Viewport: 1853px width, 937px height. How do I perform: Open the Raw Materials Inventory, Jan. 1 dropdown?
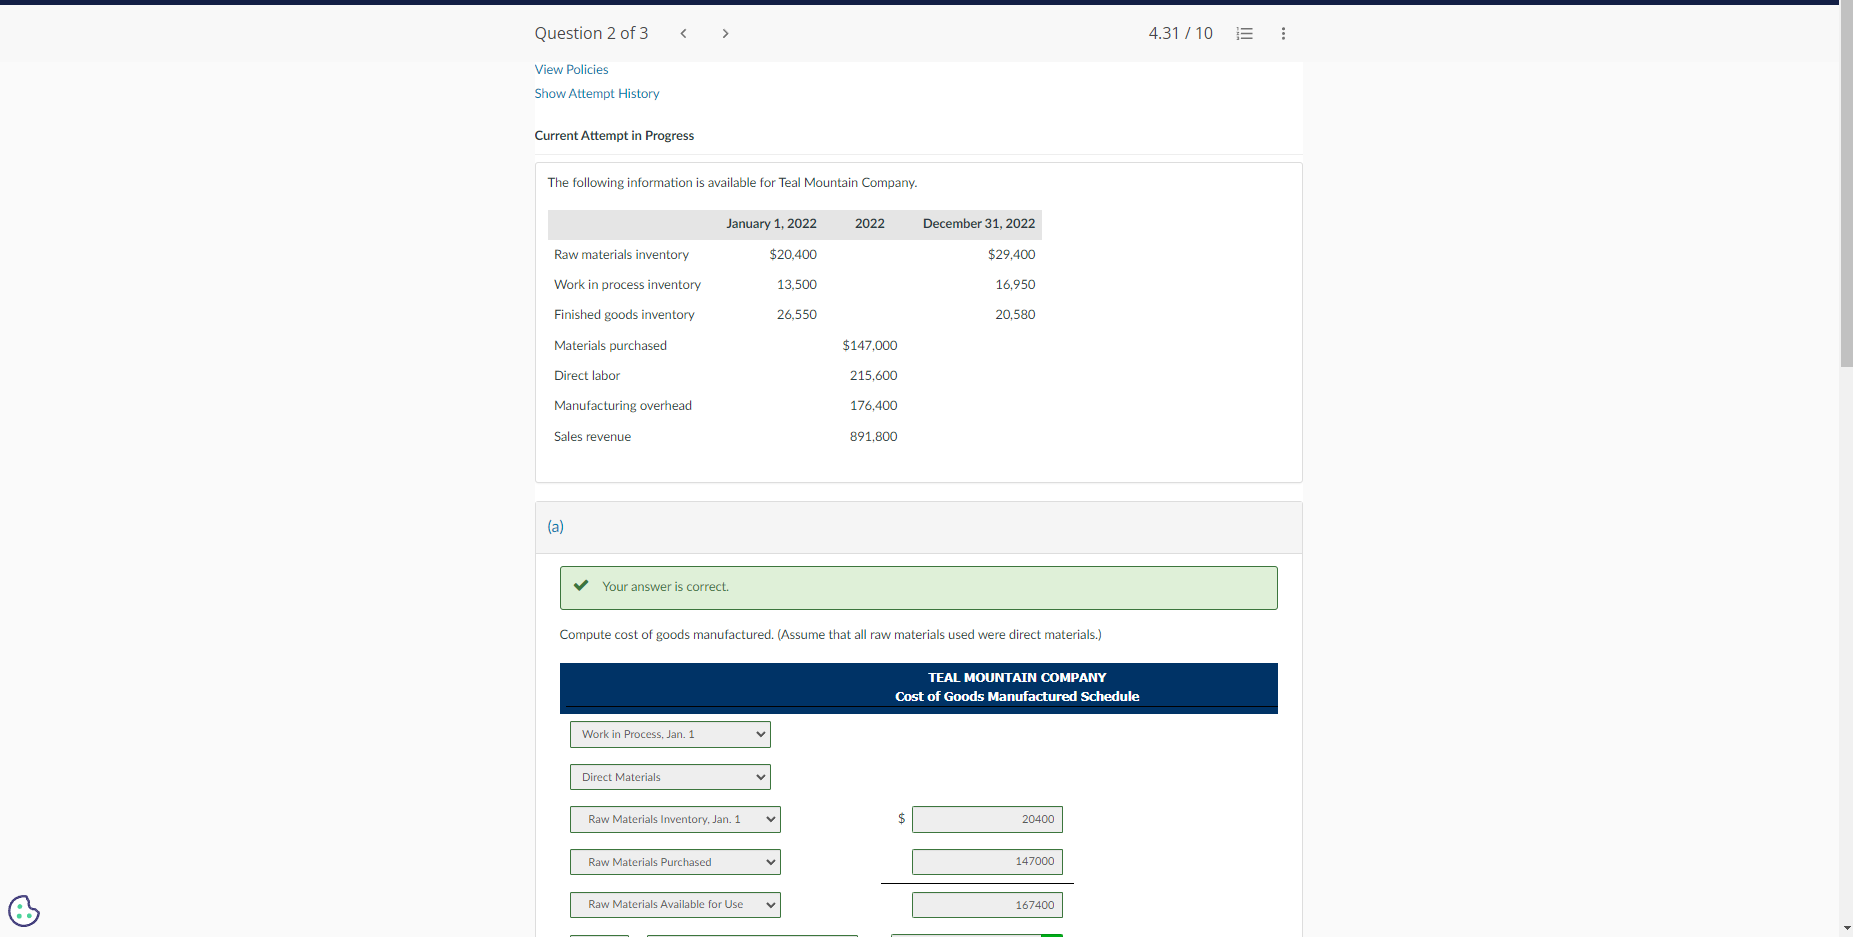click(675, 819)
